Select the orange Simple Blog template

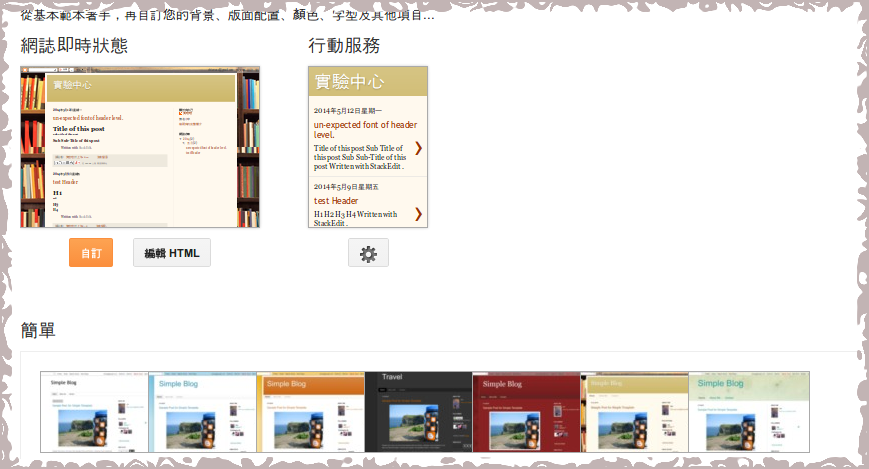pos(310,412)
